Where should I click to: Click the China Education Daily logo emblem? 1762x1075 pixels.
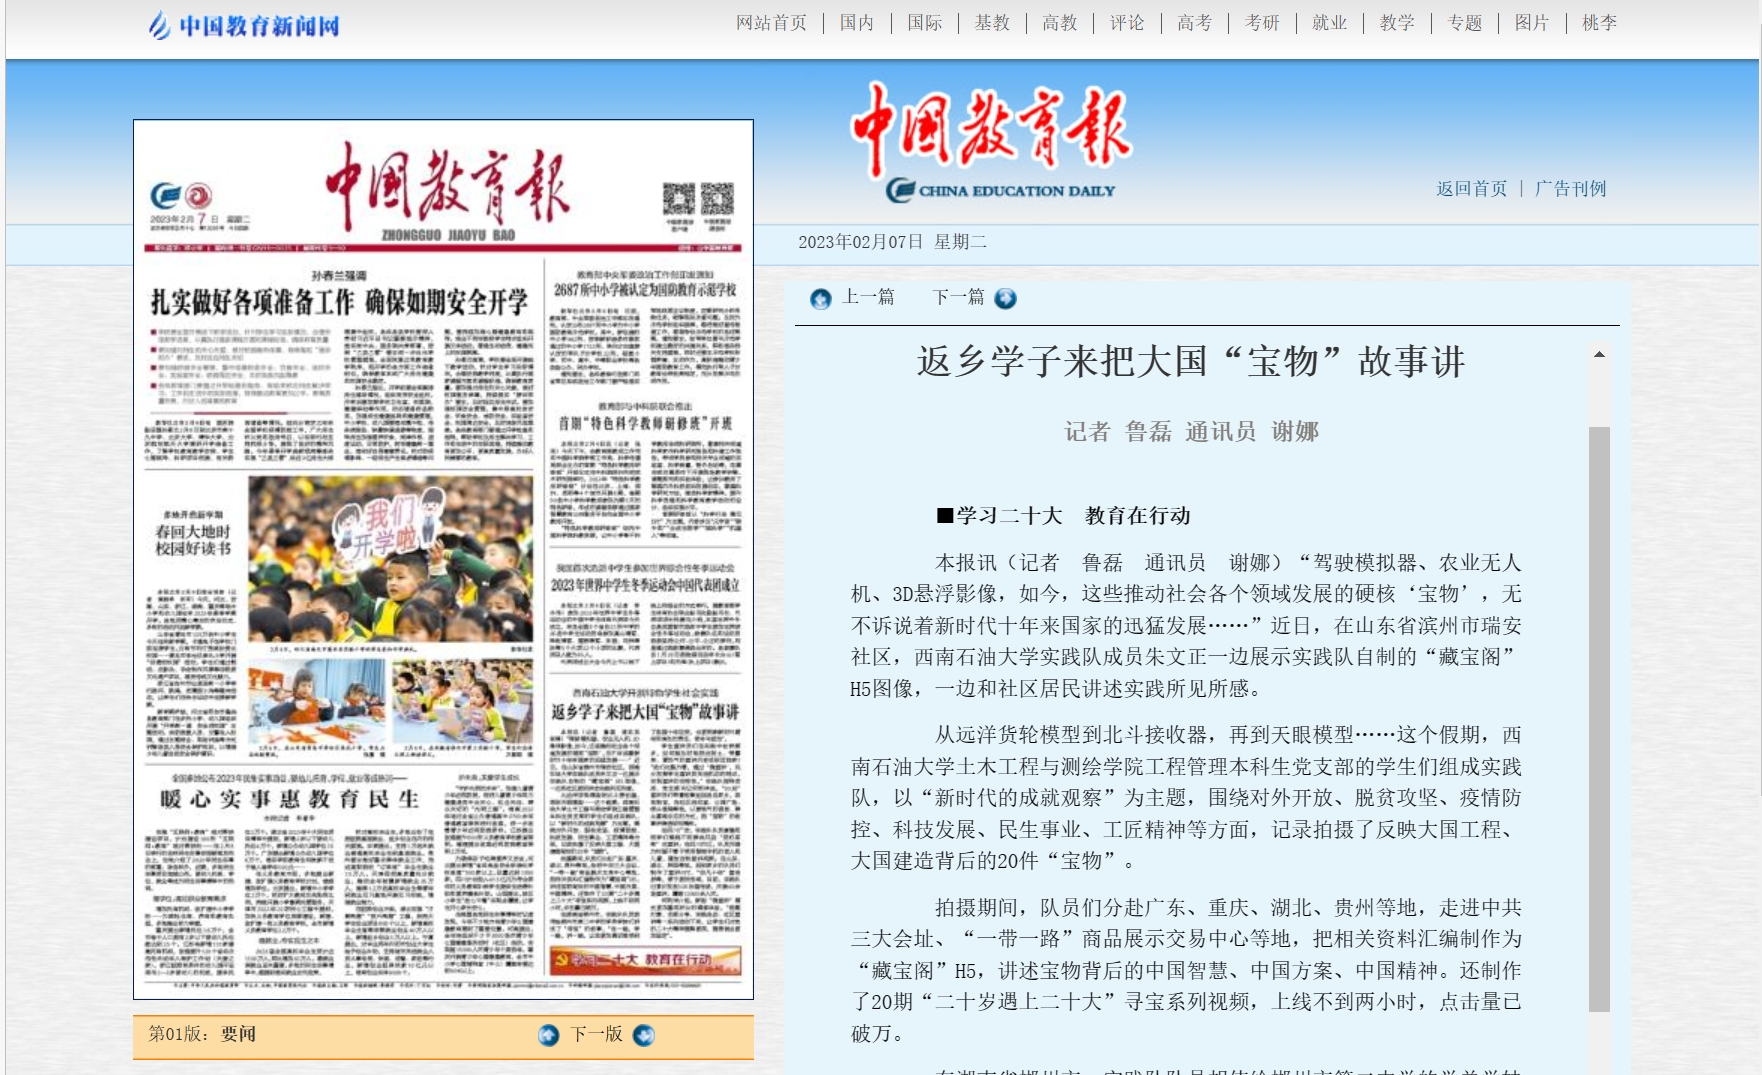(900, 190)
